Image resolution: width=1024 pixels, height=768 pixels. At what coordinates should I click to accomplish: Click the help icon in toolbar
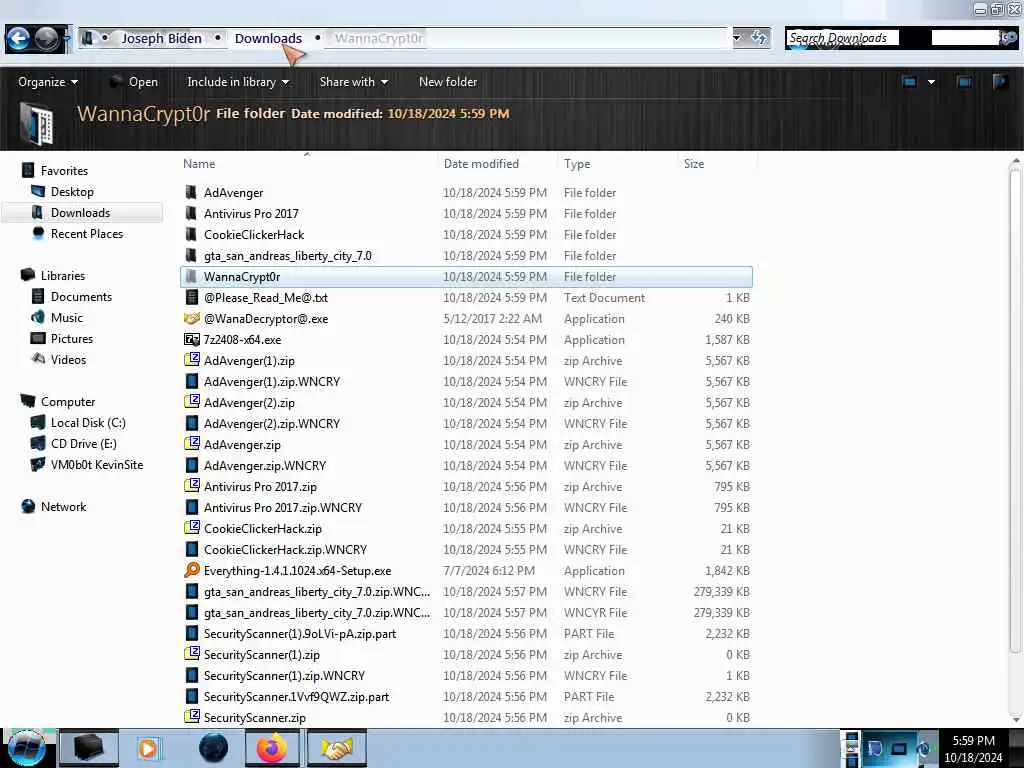(x=1000, y=82)
